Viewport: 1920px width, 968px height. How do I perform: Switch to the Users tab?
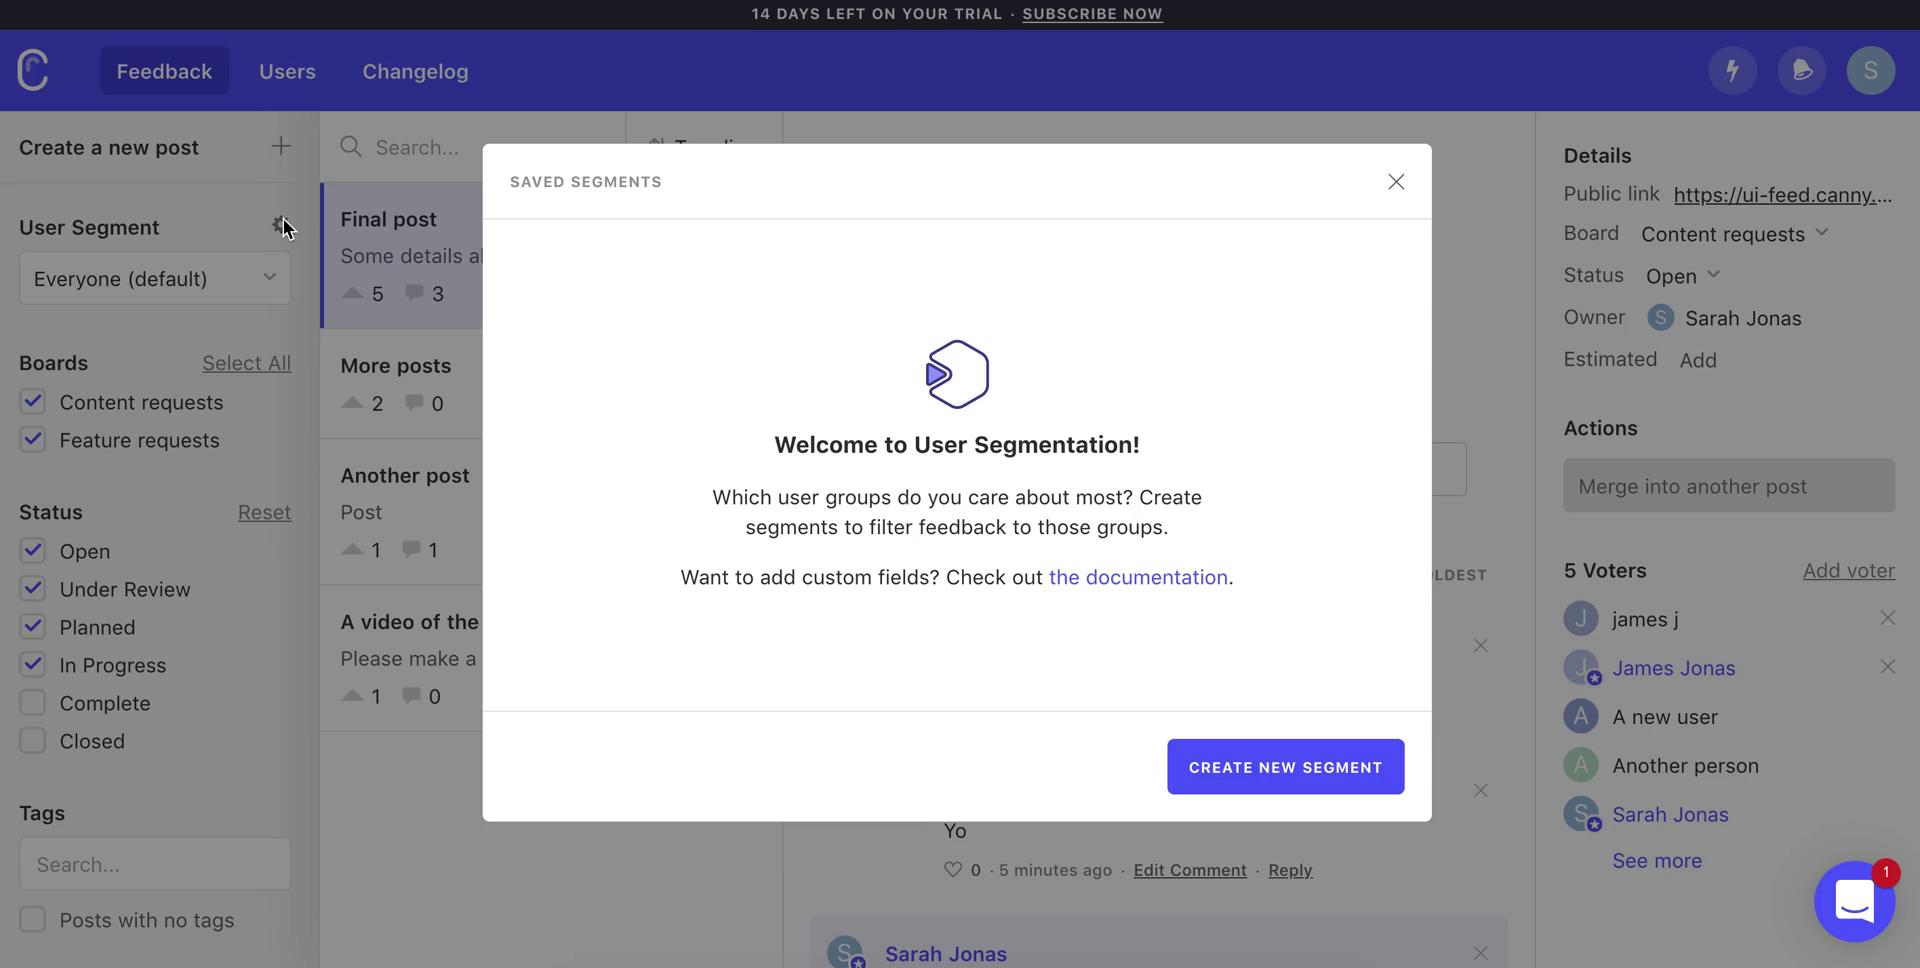click(x=287, y=72)
